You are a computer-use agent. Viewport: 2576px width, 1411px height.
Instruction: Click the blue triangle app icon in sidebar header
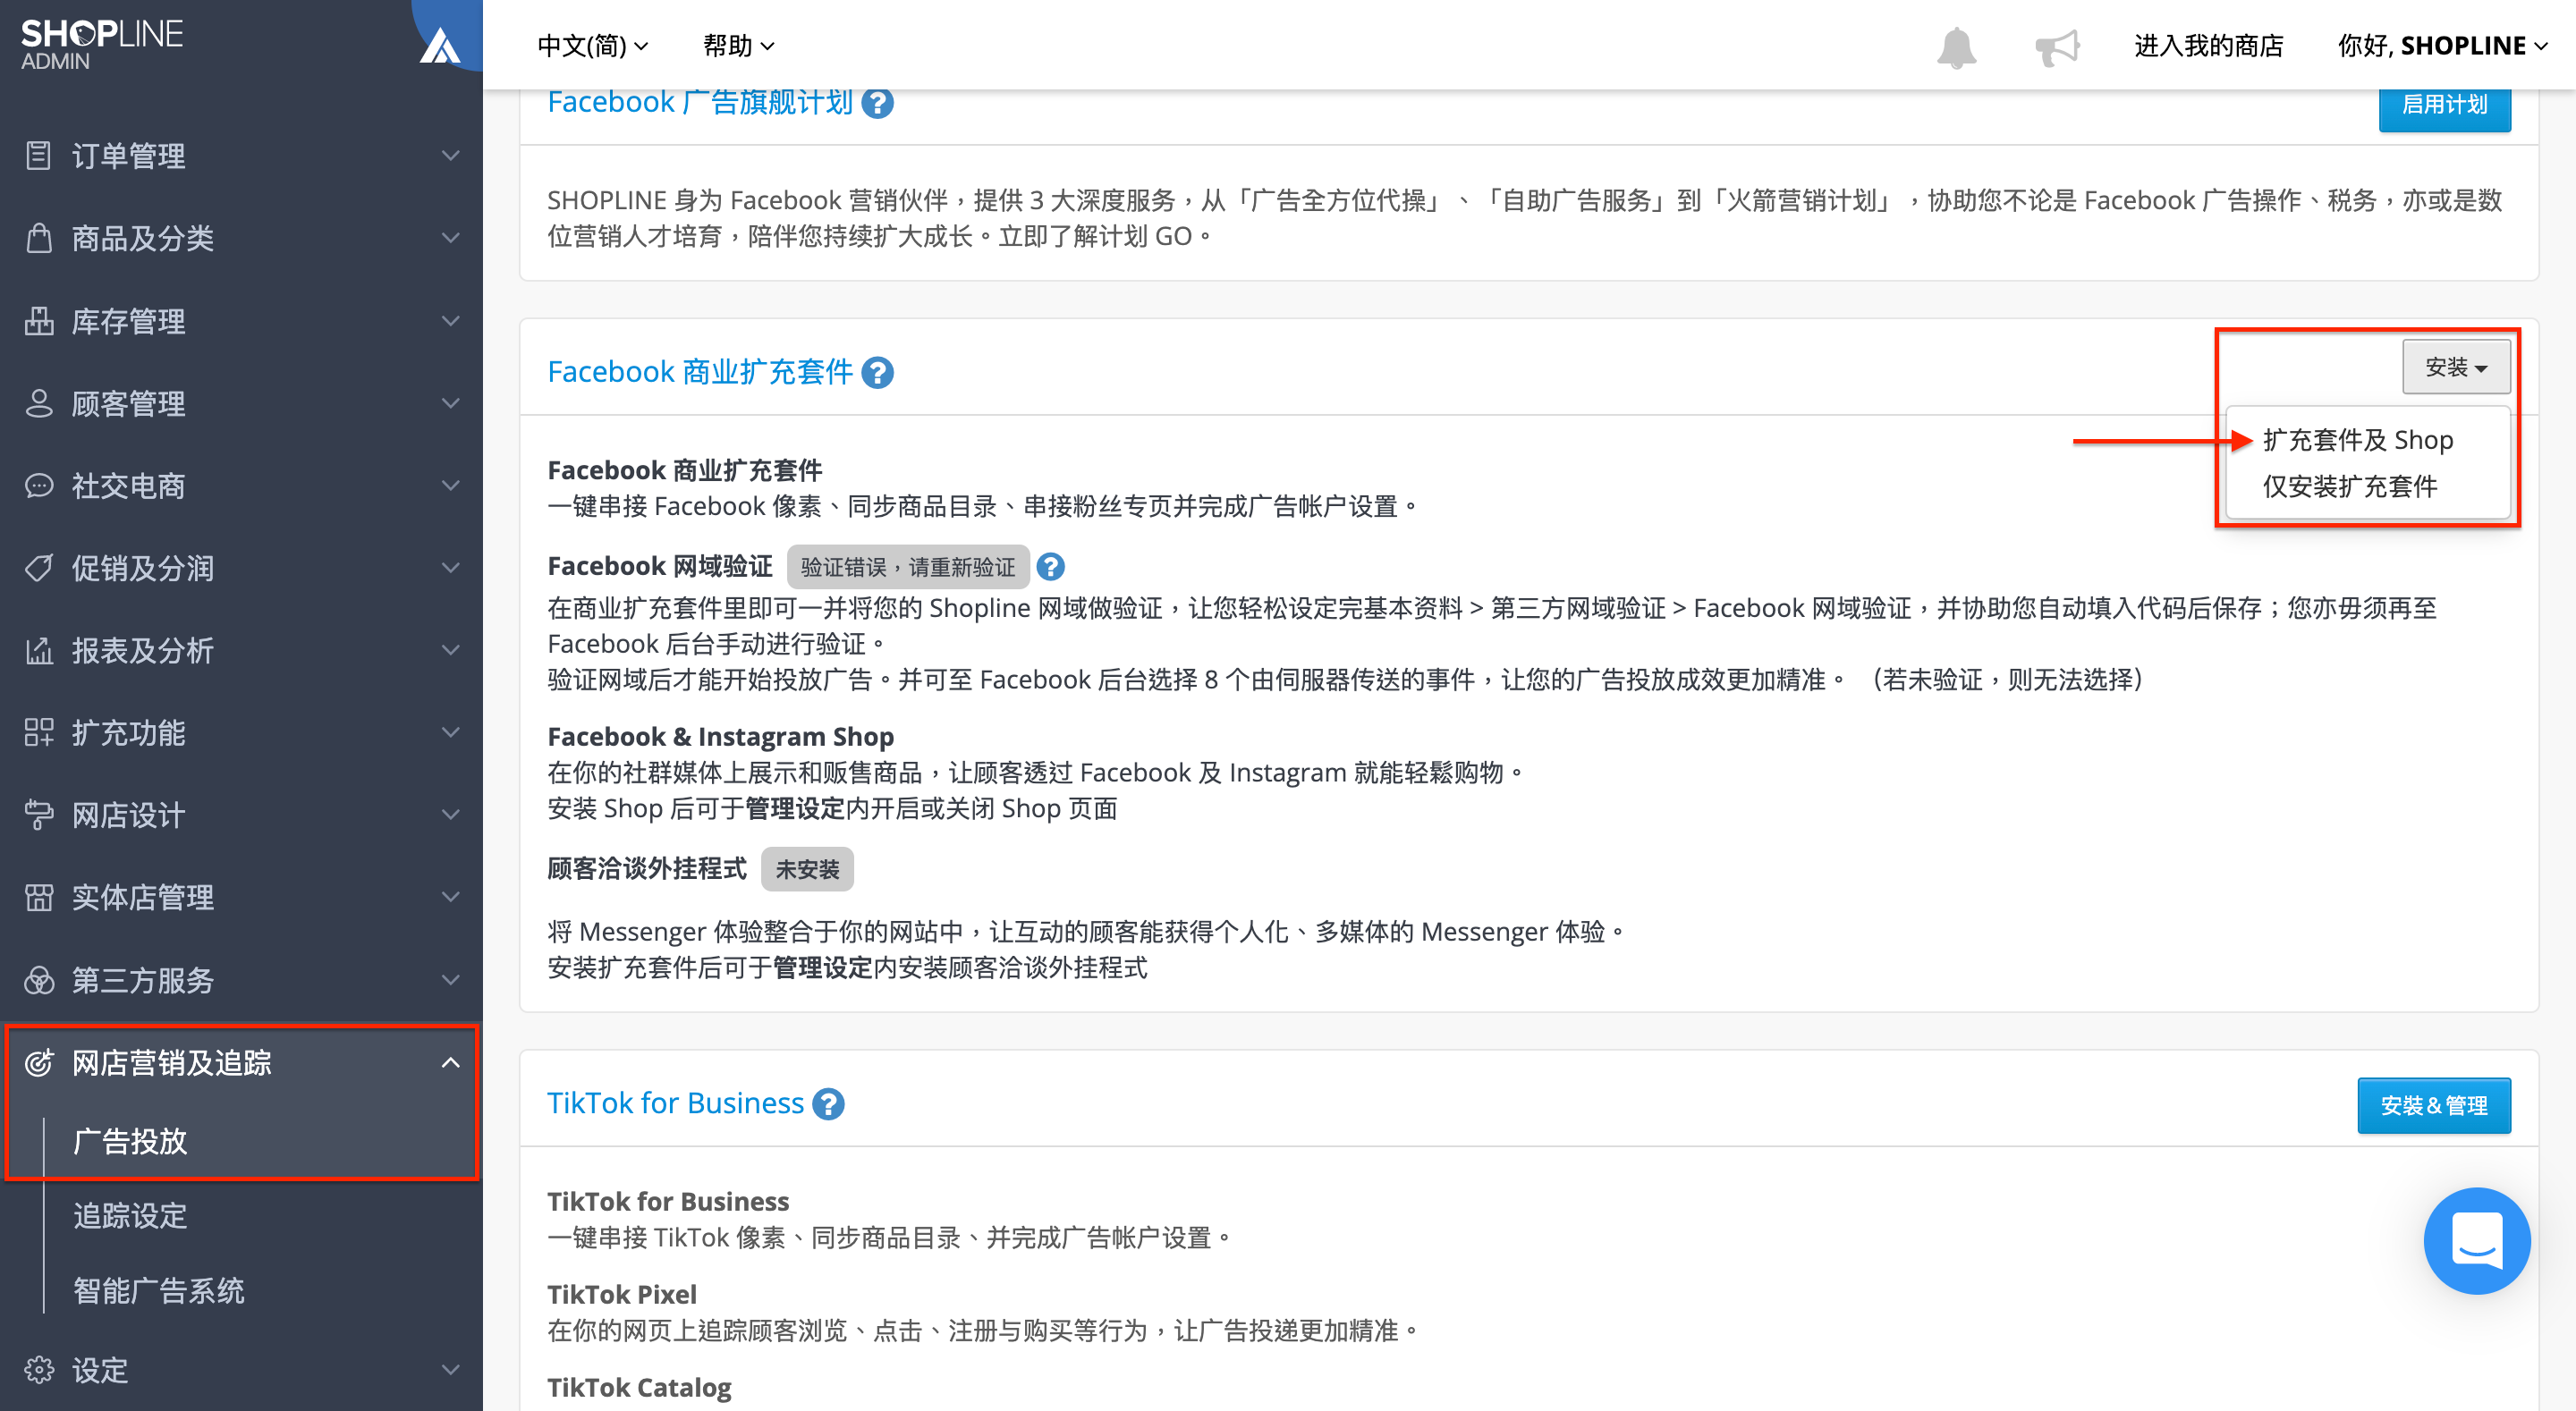(x=440, y=46)
